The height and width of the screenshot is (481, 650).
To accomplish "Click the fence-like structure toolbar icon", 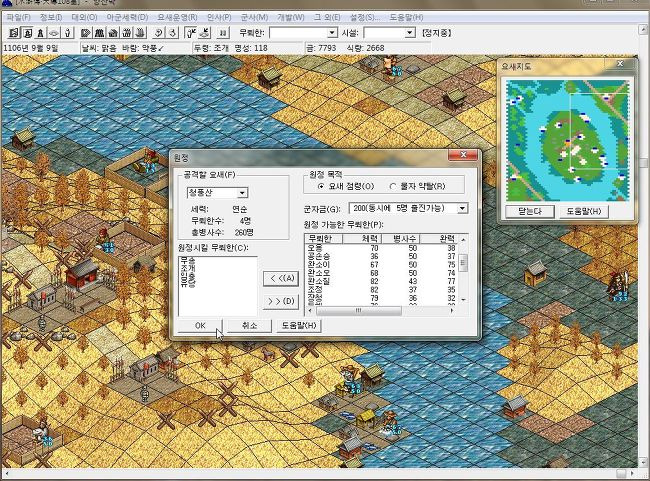I will coord(127,33).
